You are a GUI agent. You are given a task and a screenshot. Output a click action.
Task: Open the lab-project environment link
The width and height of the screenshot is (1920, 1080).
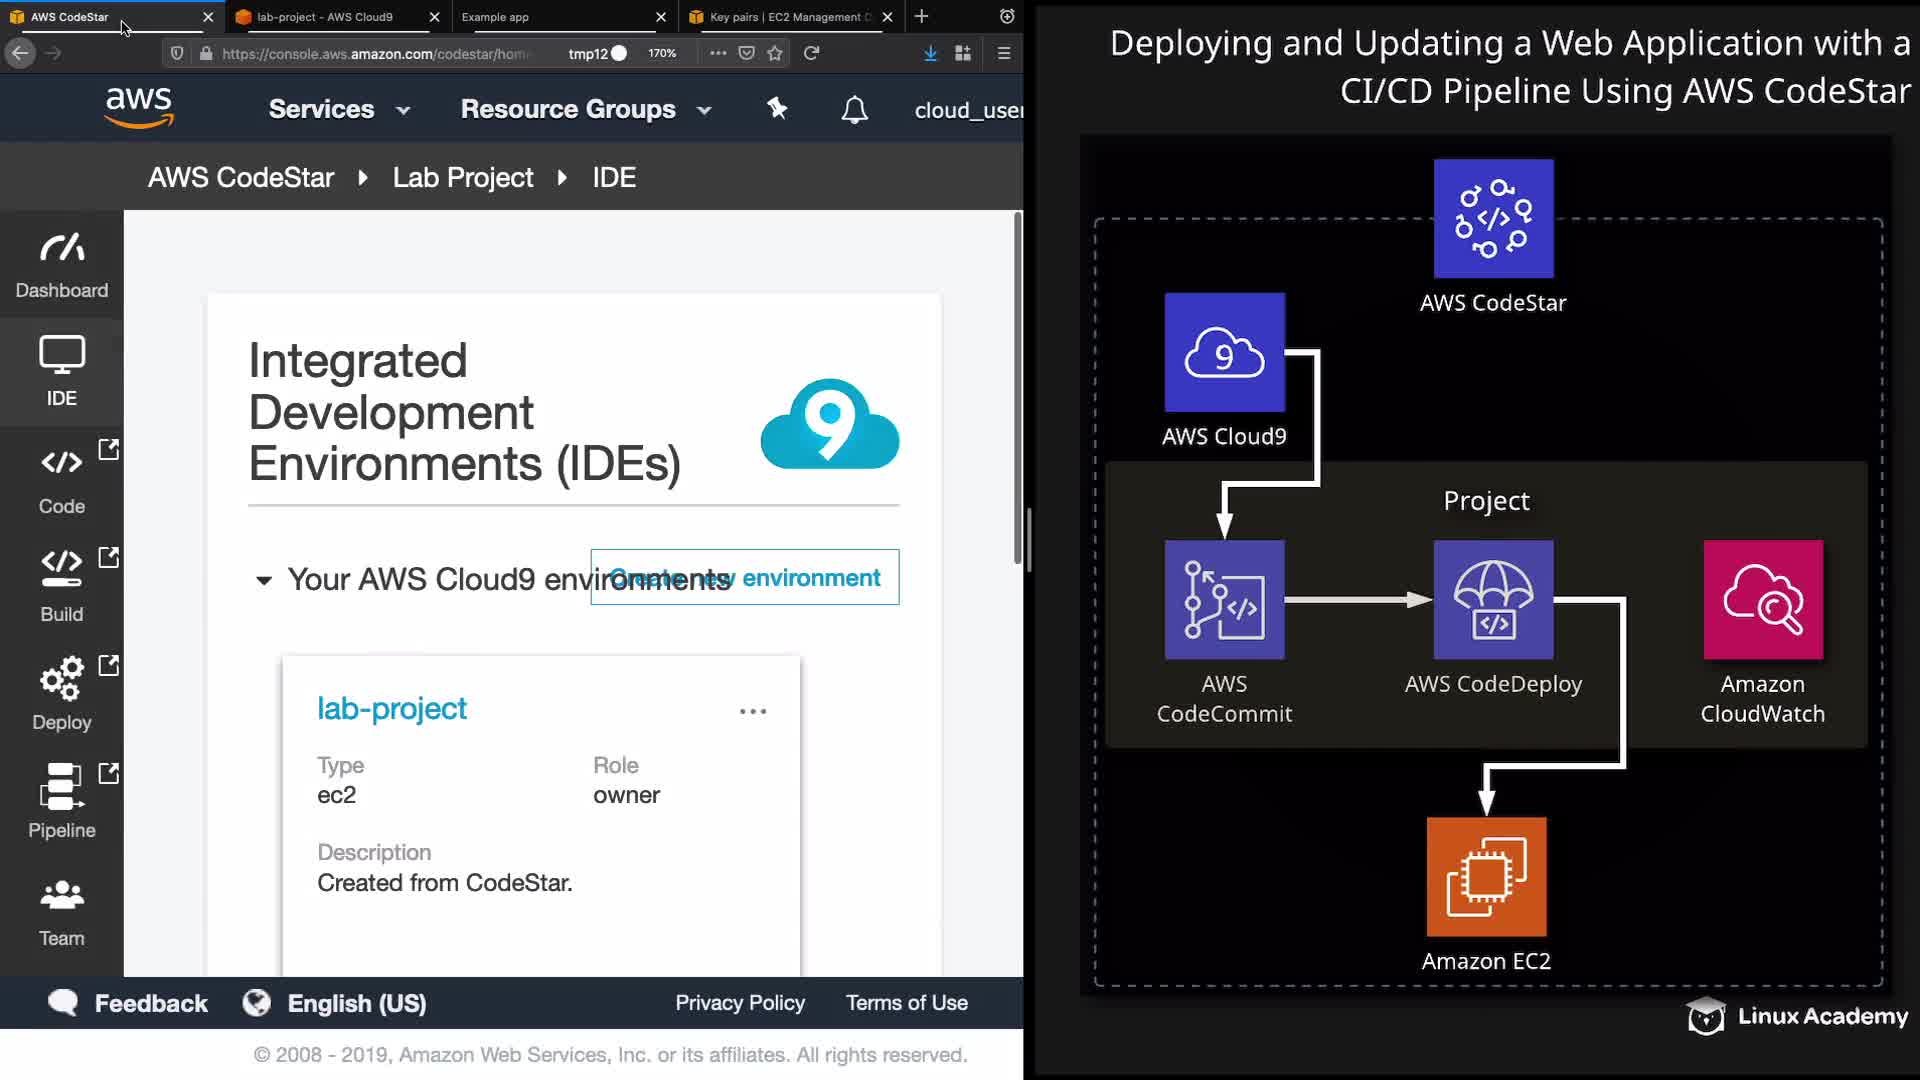pos(391,708)
